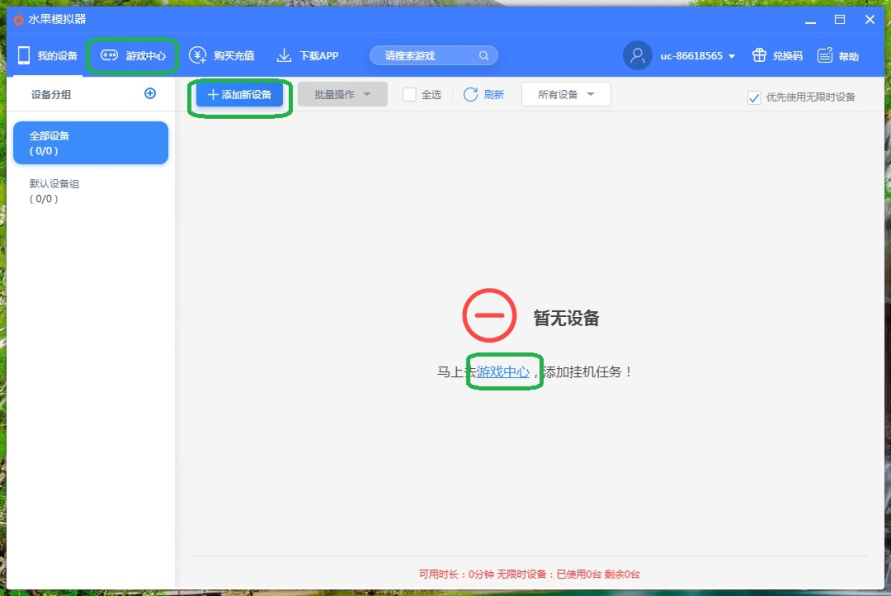Viewport: 891px width, 596px height.
Task: Click the user avatar icon
Action: pos(638,56)
